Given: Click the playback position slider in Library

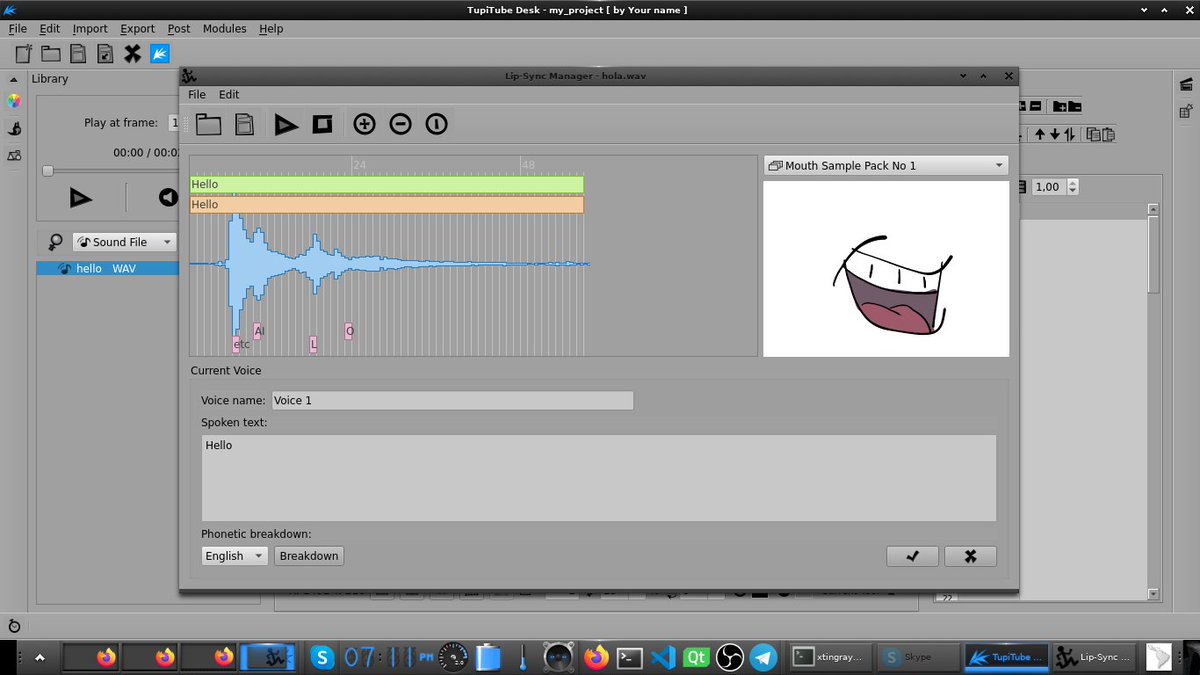Looking at the screenshot, I should tap(46, 170).
